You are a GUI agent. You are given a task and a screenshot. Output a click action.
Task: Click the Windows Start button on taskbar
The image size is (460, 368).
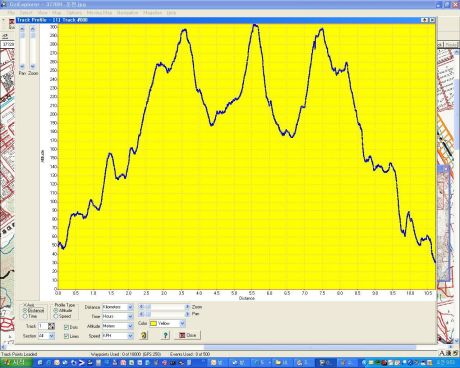pyautogui.click(x=12, y=363)
